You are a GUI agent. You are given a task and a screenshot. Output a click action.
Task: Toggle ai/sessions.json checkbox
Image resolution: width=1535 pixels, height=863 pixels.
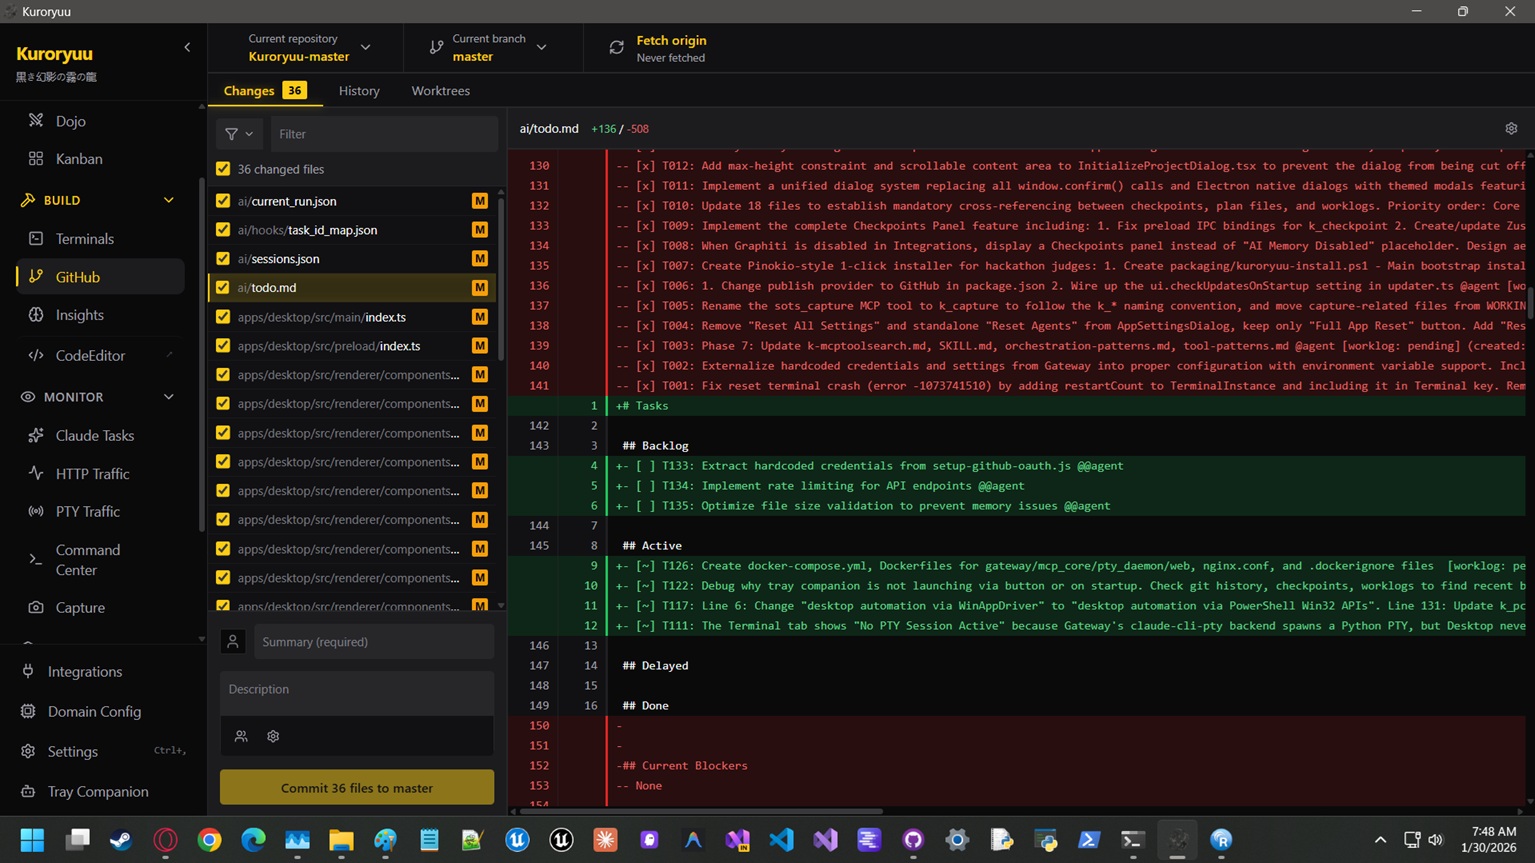[223, 259]
